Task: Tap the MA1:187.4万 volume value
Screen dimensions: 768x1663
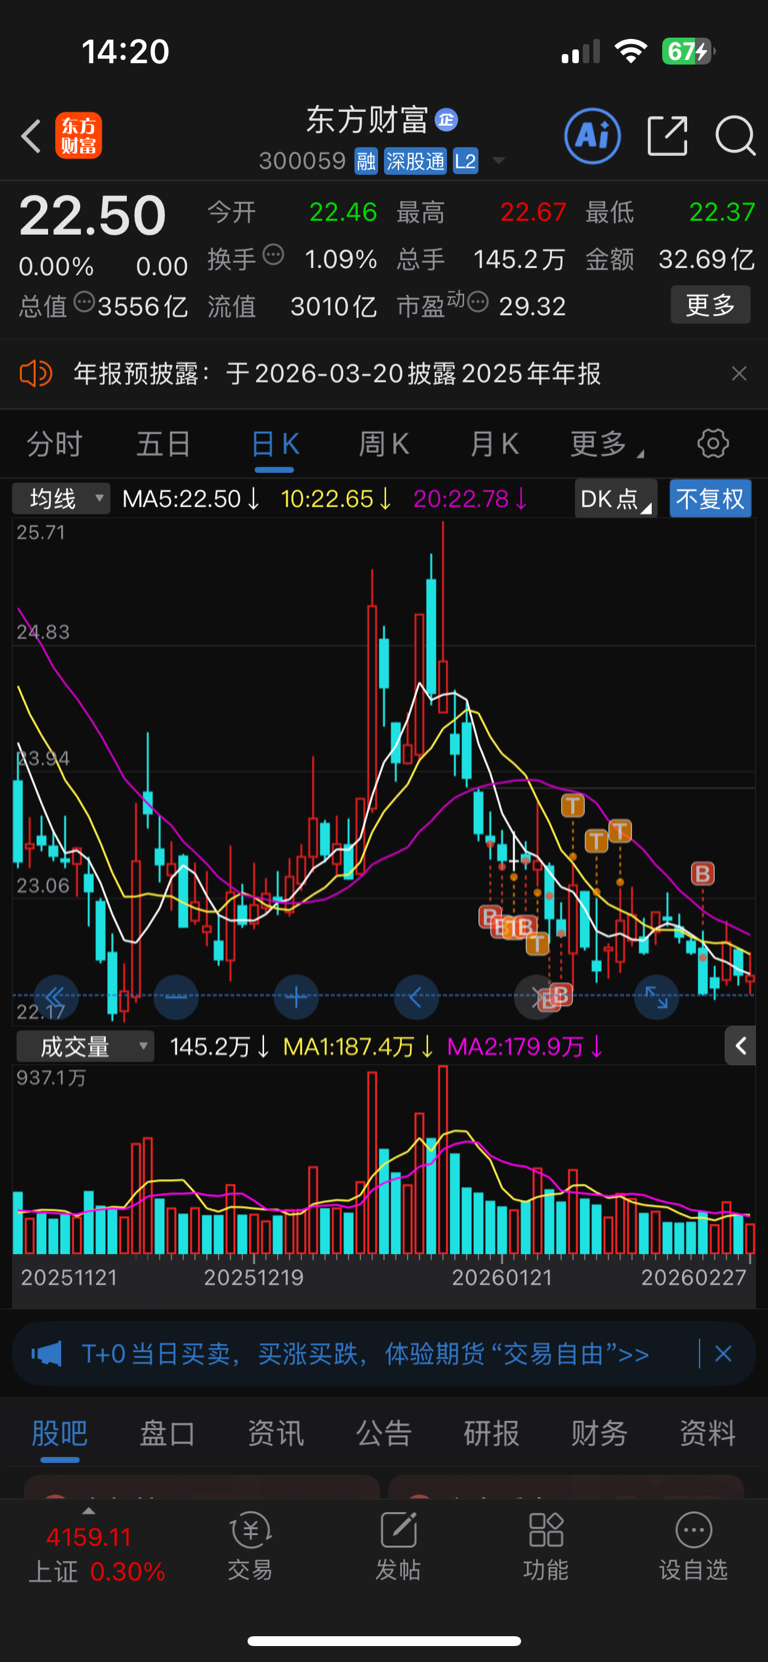Action: click(x=357, y=1047)
